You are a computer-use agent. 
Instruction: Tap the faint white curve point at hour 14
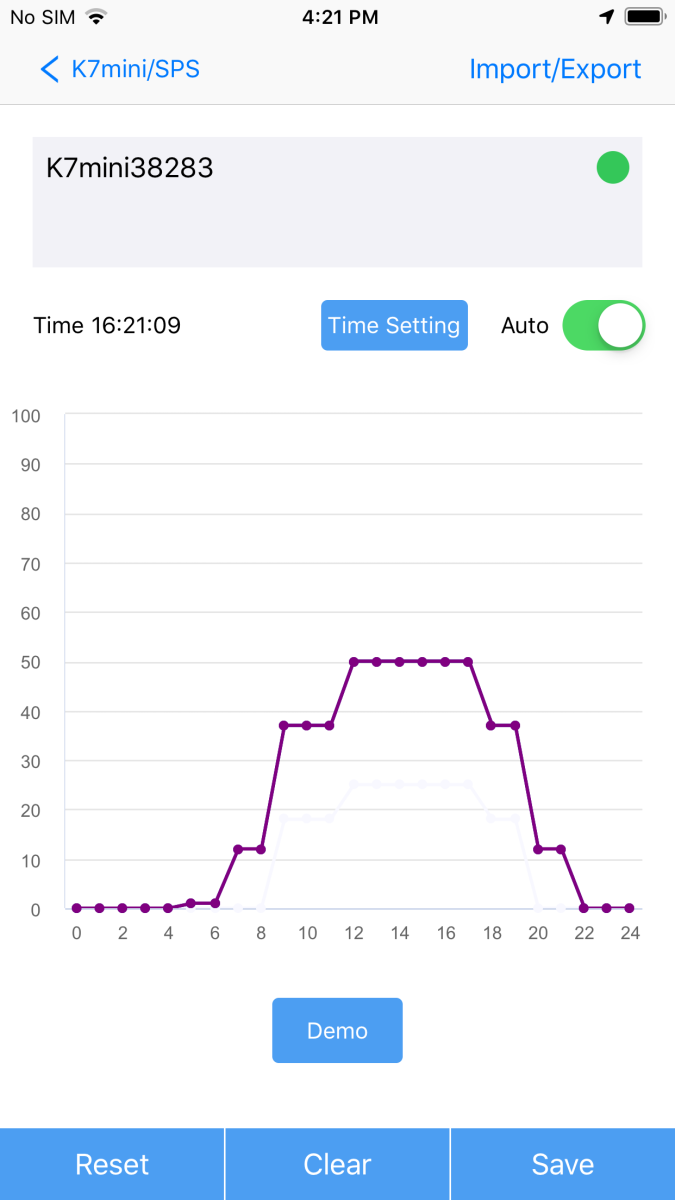pos(399,784)
